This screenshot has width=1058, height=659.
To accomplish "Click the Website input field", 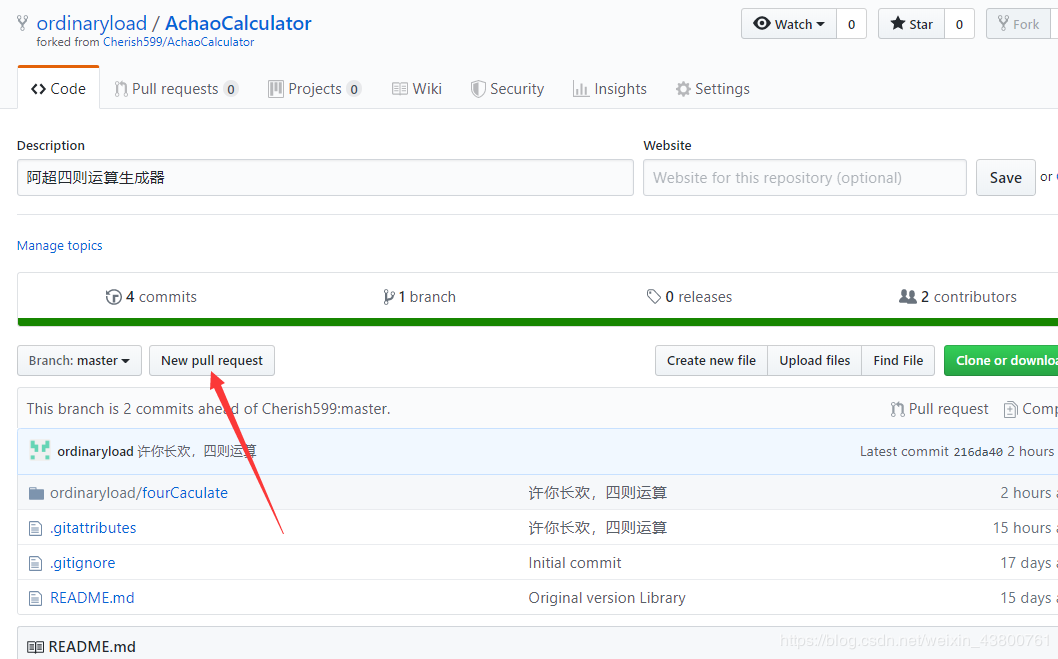I will (x=805, y=177).
